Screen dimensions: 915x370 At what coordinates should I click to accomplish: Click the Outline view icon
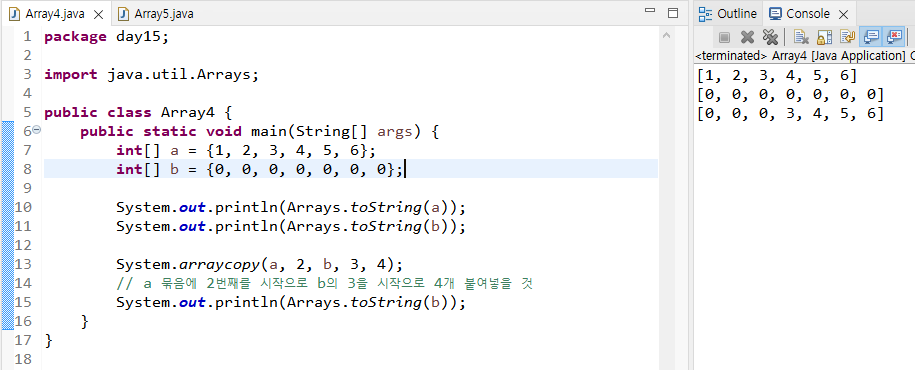705,14
